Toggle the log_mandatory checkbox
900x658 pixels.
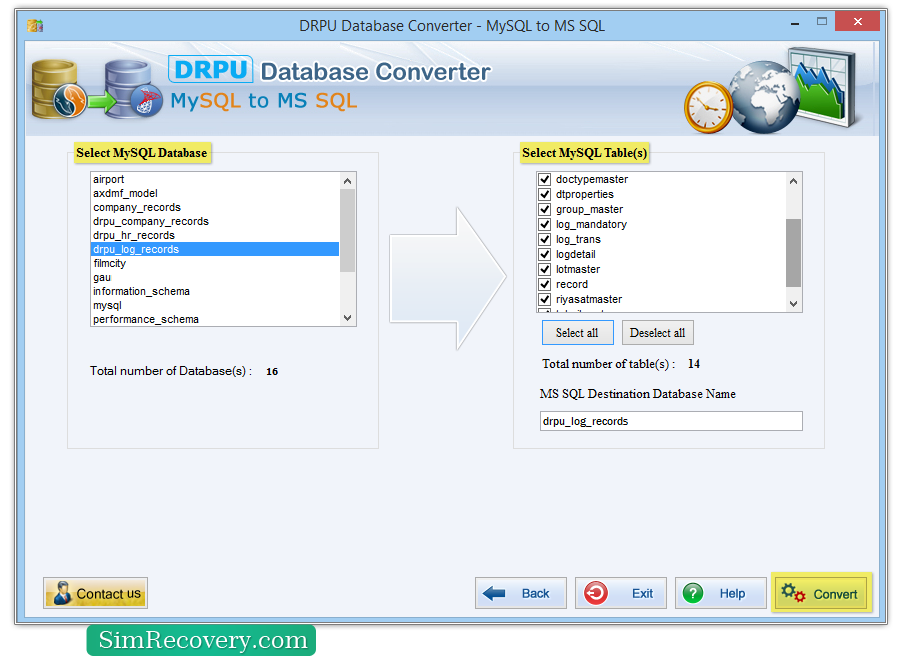tap(544, 224)
